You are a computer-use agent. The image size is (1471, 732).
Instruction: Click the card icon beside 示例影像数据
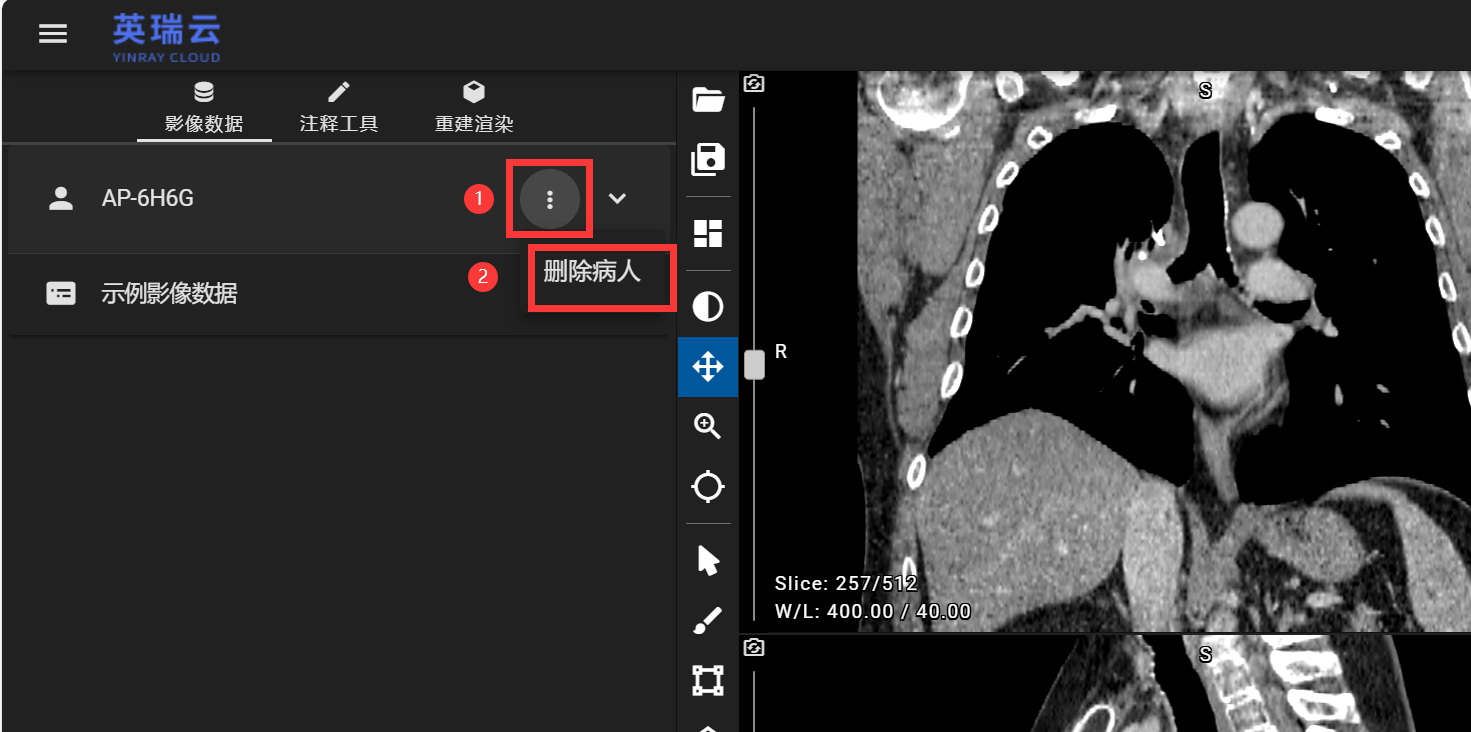point(61,294)
